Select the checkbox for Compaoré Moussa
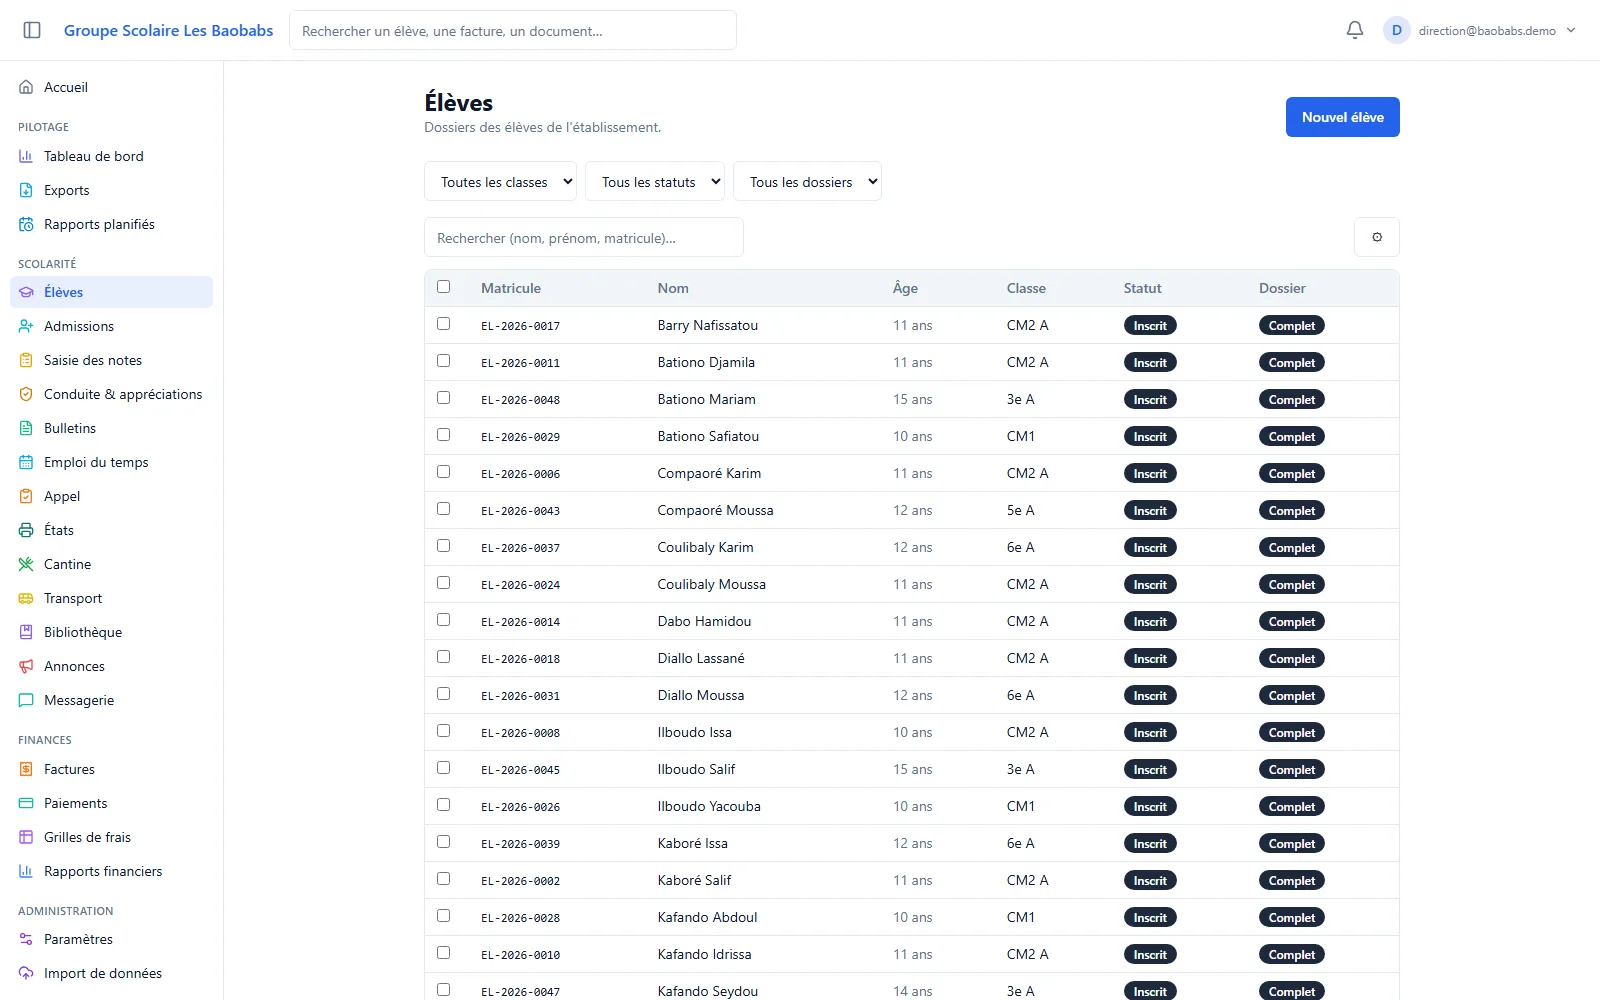Screen dimensions: 1600x1000 click(444, 509)
